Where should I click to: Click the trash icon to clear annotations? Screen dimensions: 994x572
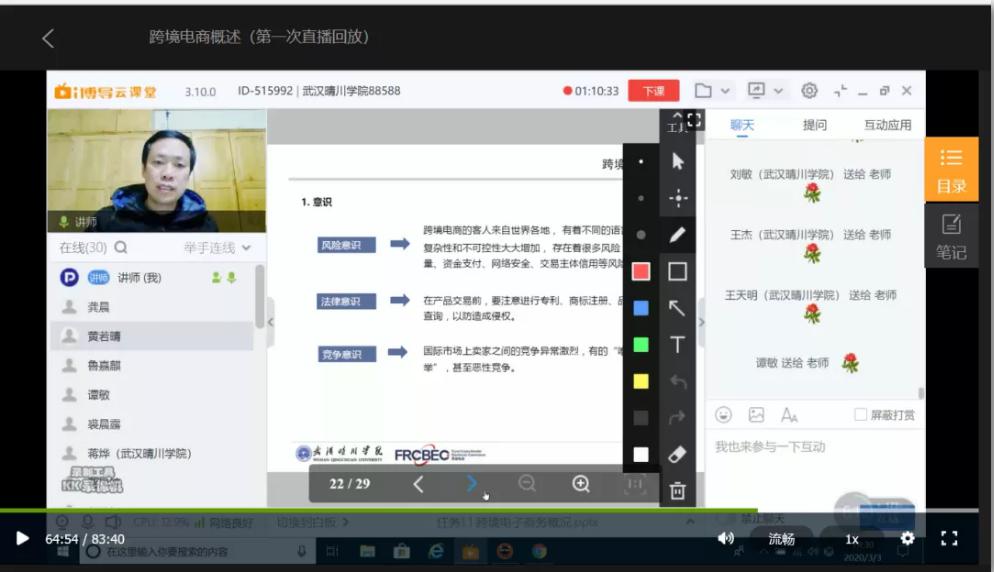(677, 490)
